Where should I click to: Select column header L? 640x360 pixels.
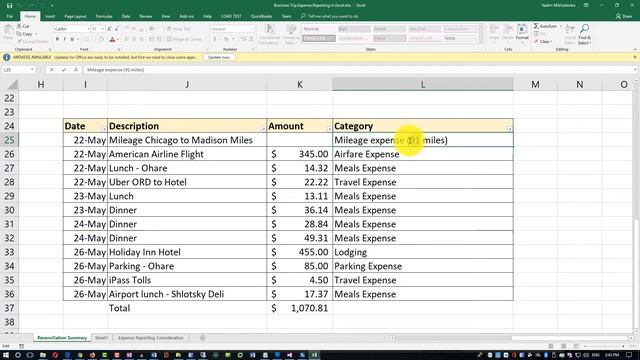pos(423,84)
